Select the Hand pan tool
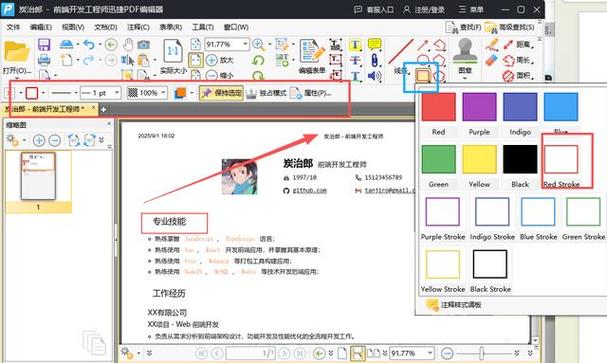This screenshot has width=607, height=363. click(x=128, y=45)
